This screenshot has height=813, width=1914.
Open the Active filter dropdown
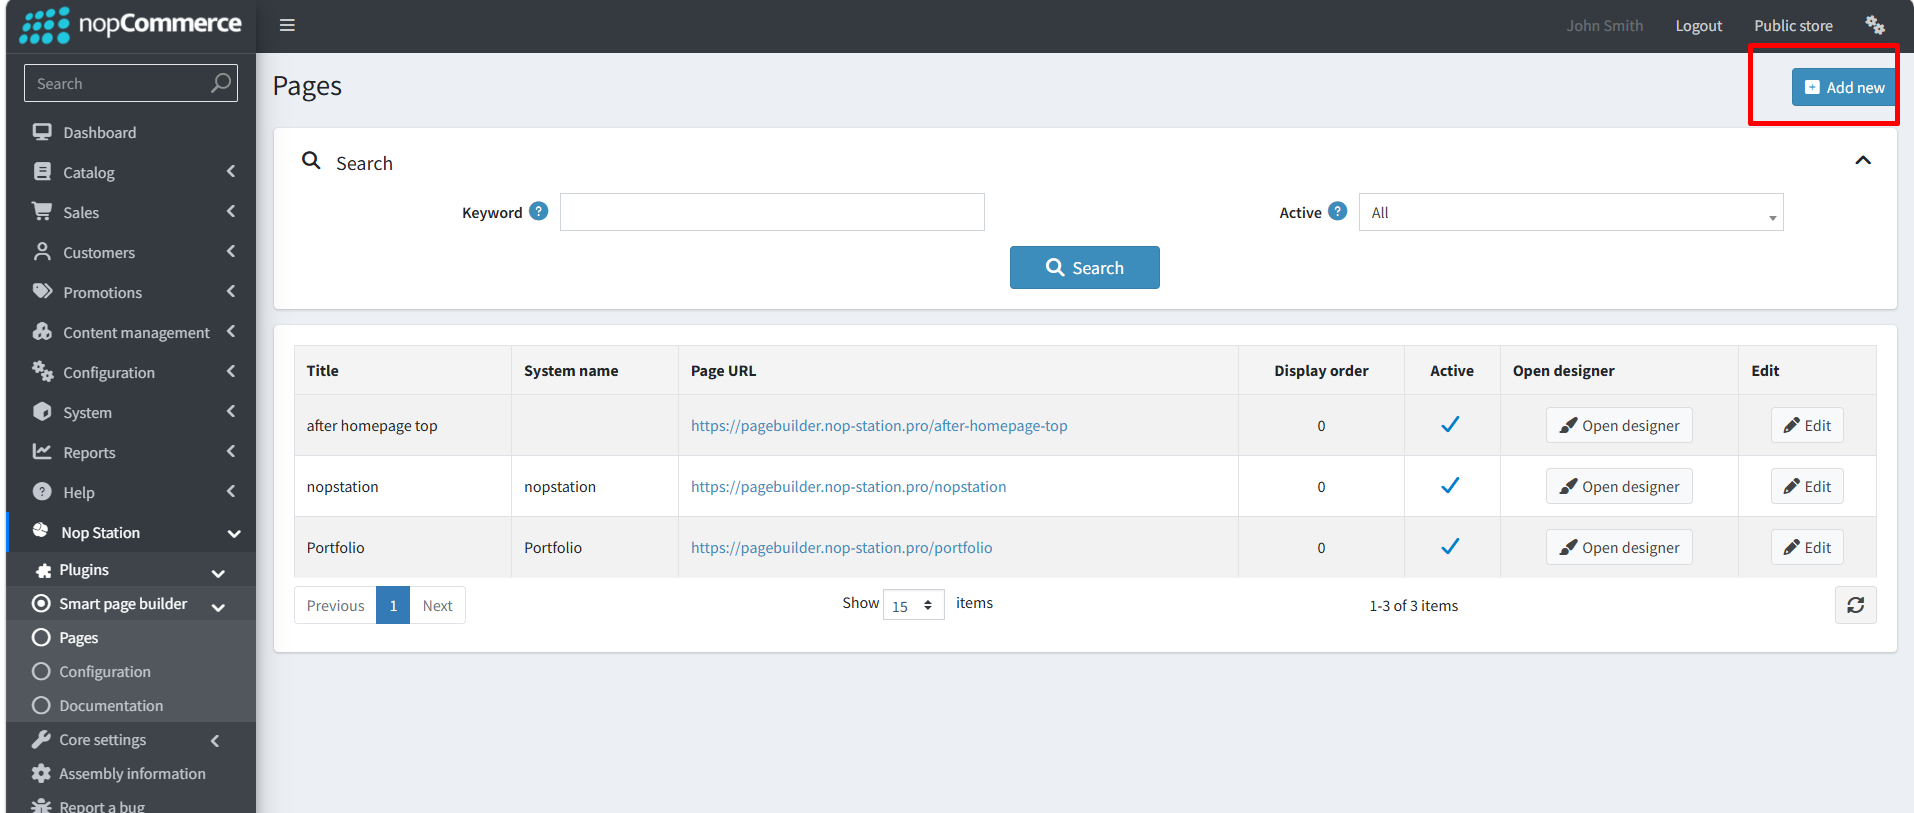coord(1571,212)
